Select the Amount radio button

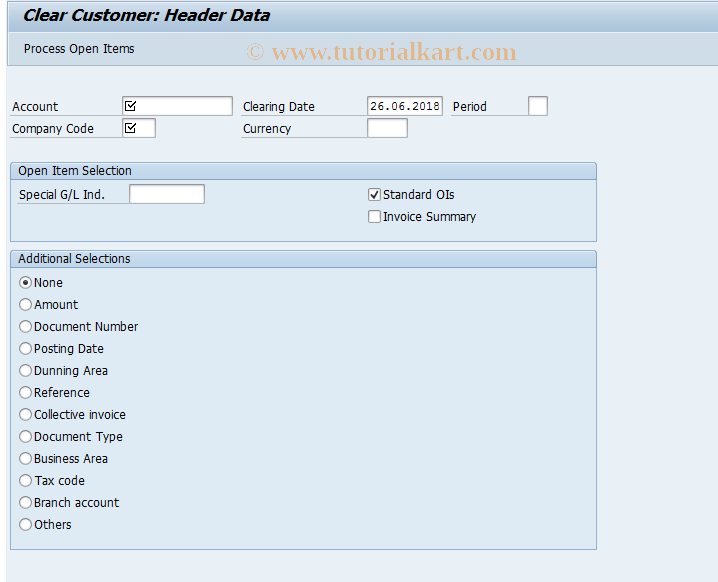tap(26, 305)
